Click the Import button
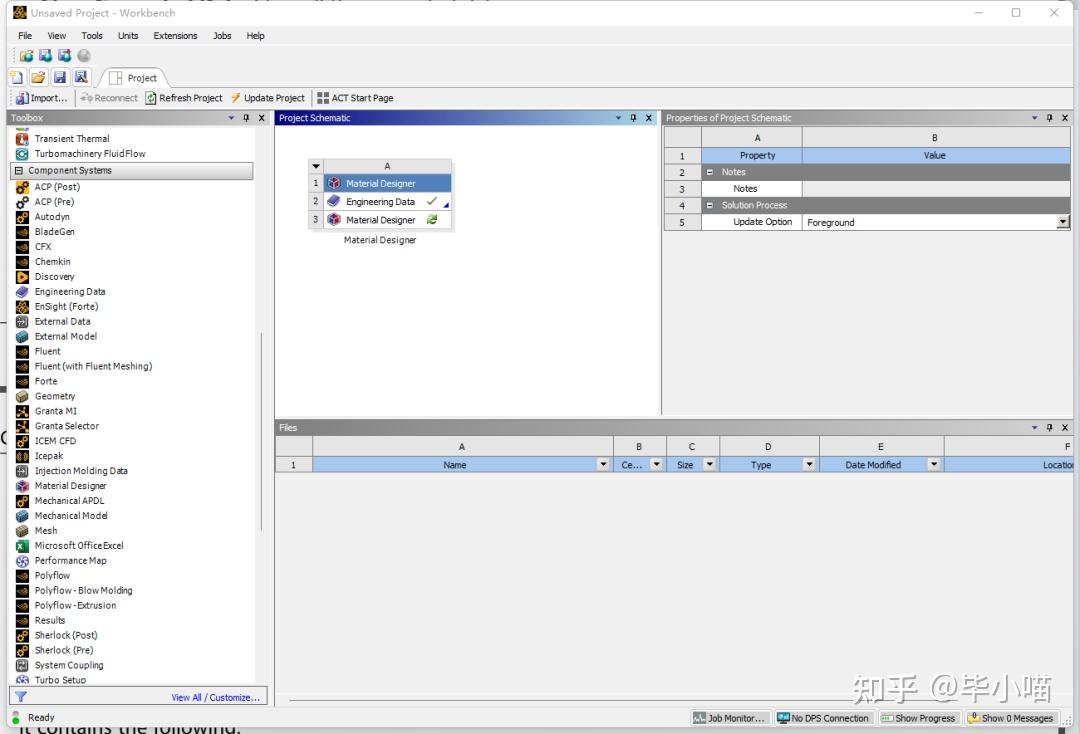Image resolution: width=1080 pixels, height=734 pixels. 41,98
